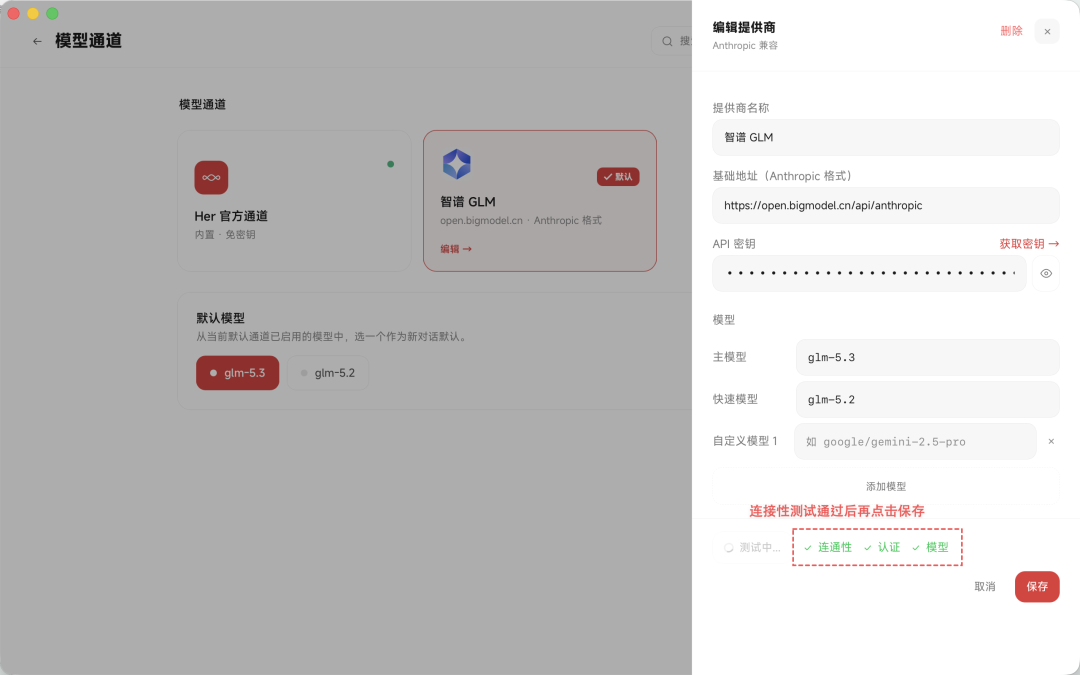Click the 智谱 GLM card title
The image size is (1080, 675).
point(468,202)
